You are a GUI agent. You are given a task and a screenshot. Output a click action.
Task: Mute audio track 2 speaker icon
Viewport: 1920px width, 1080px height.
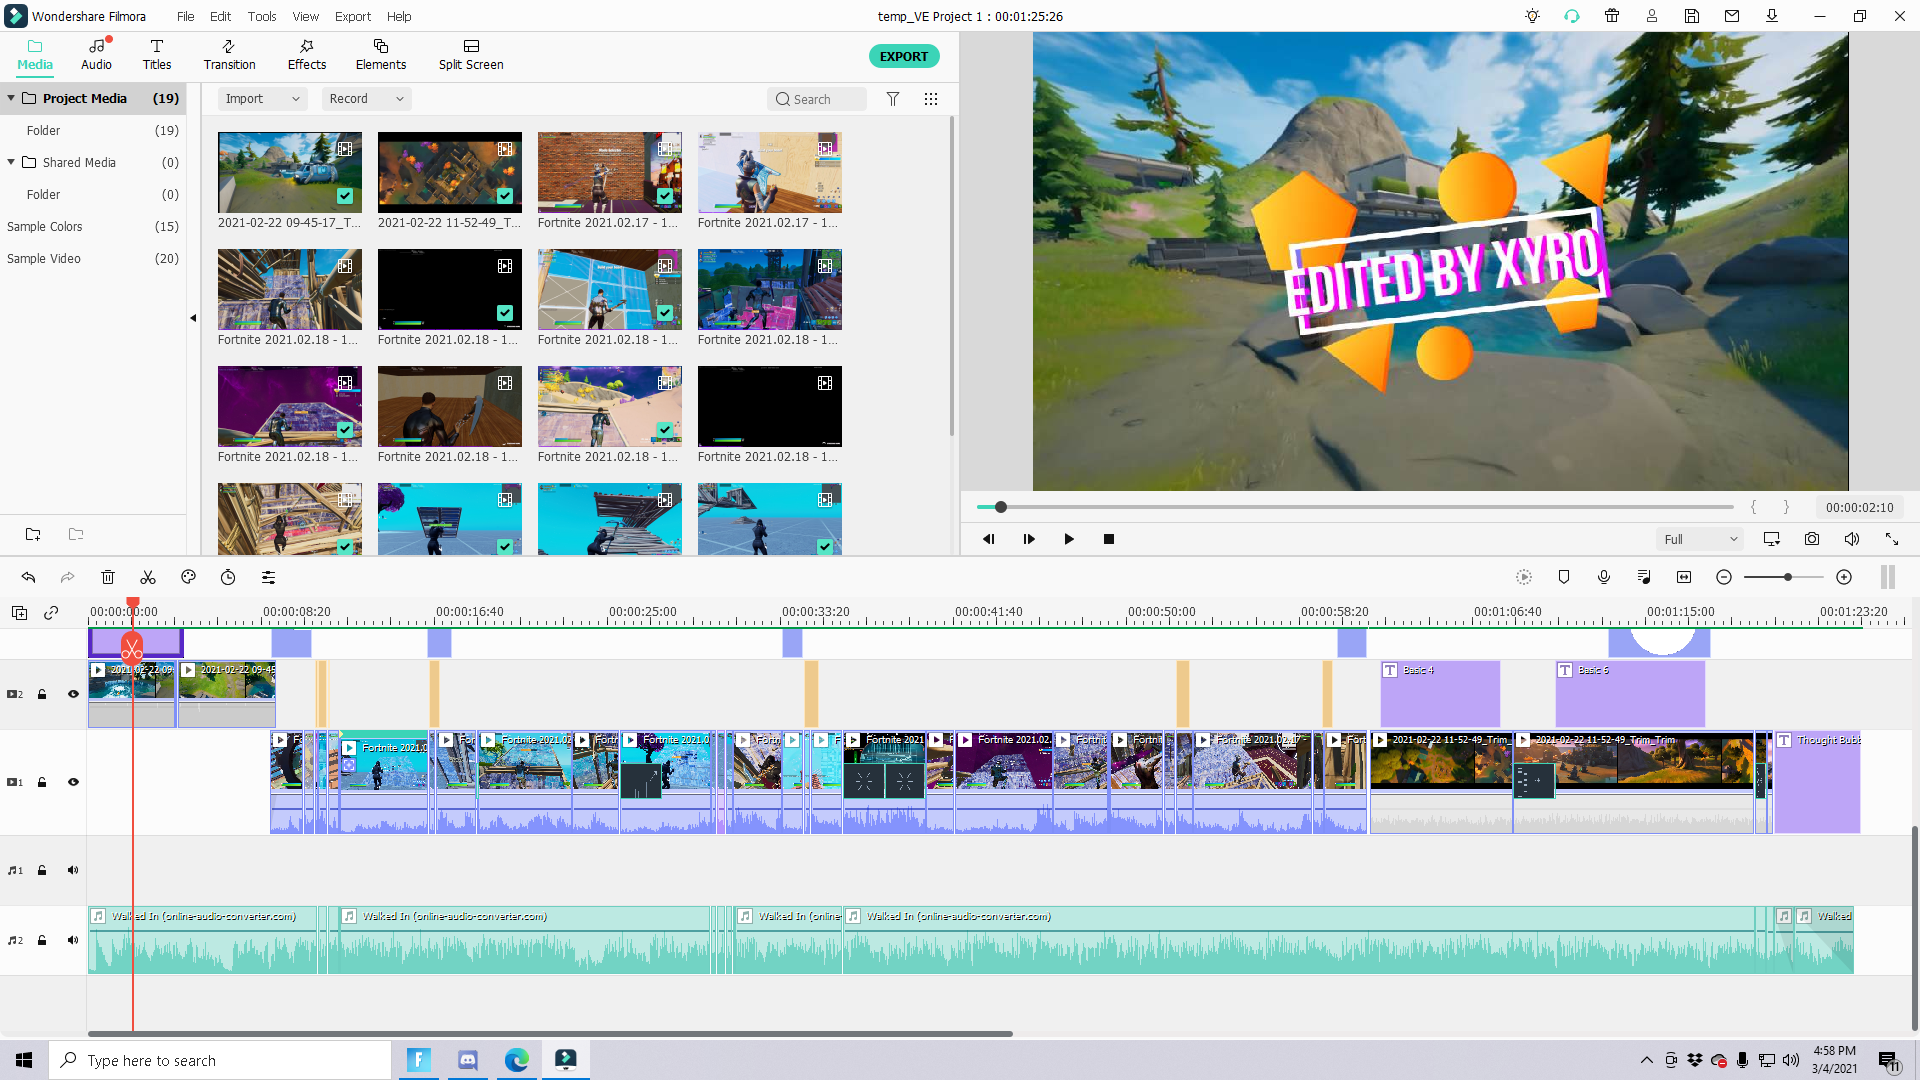tap(73, 940)
